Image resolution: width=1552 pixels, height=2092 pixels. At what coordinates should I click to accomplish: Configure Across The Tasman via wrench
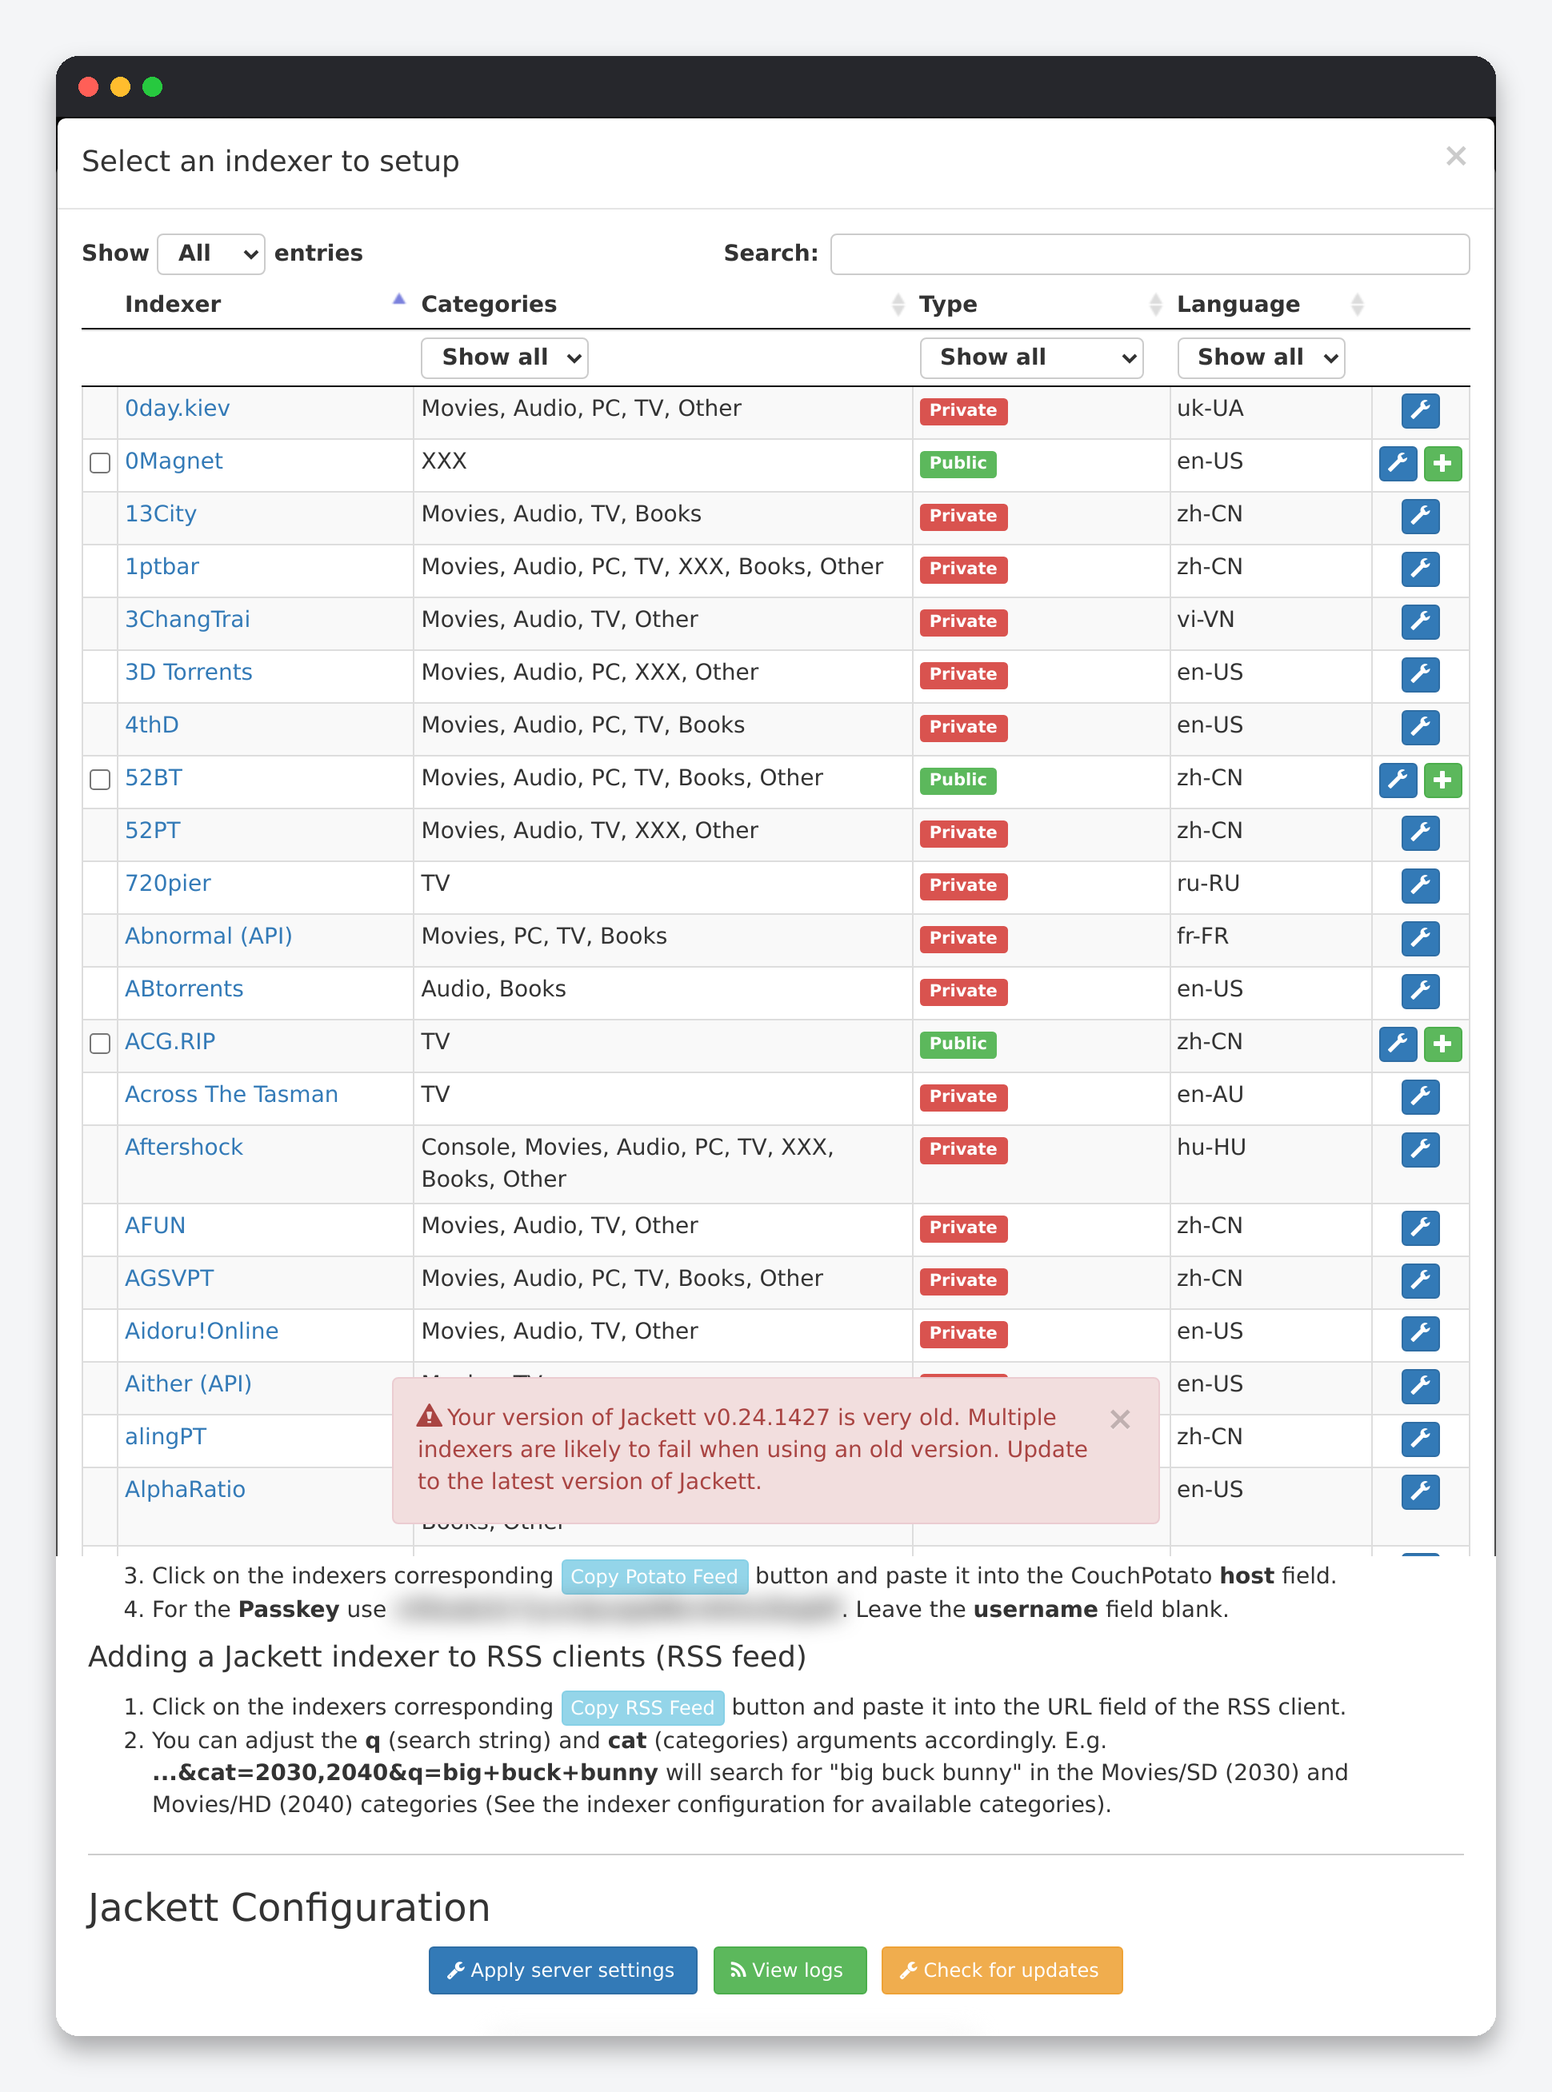1420,1097
